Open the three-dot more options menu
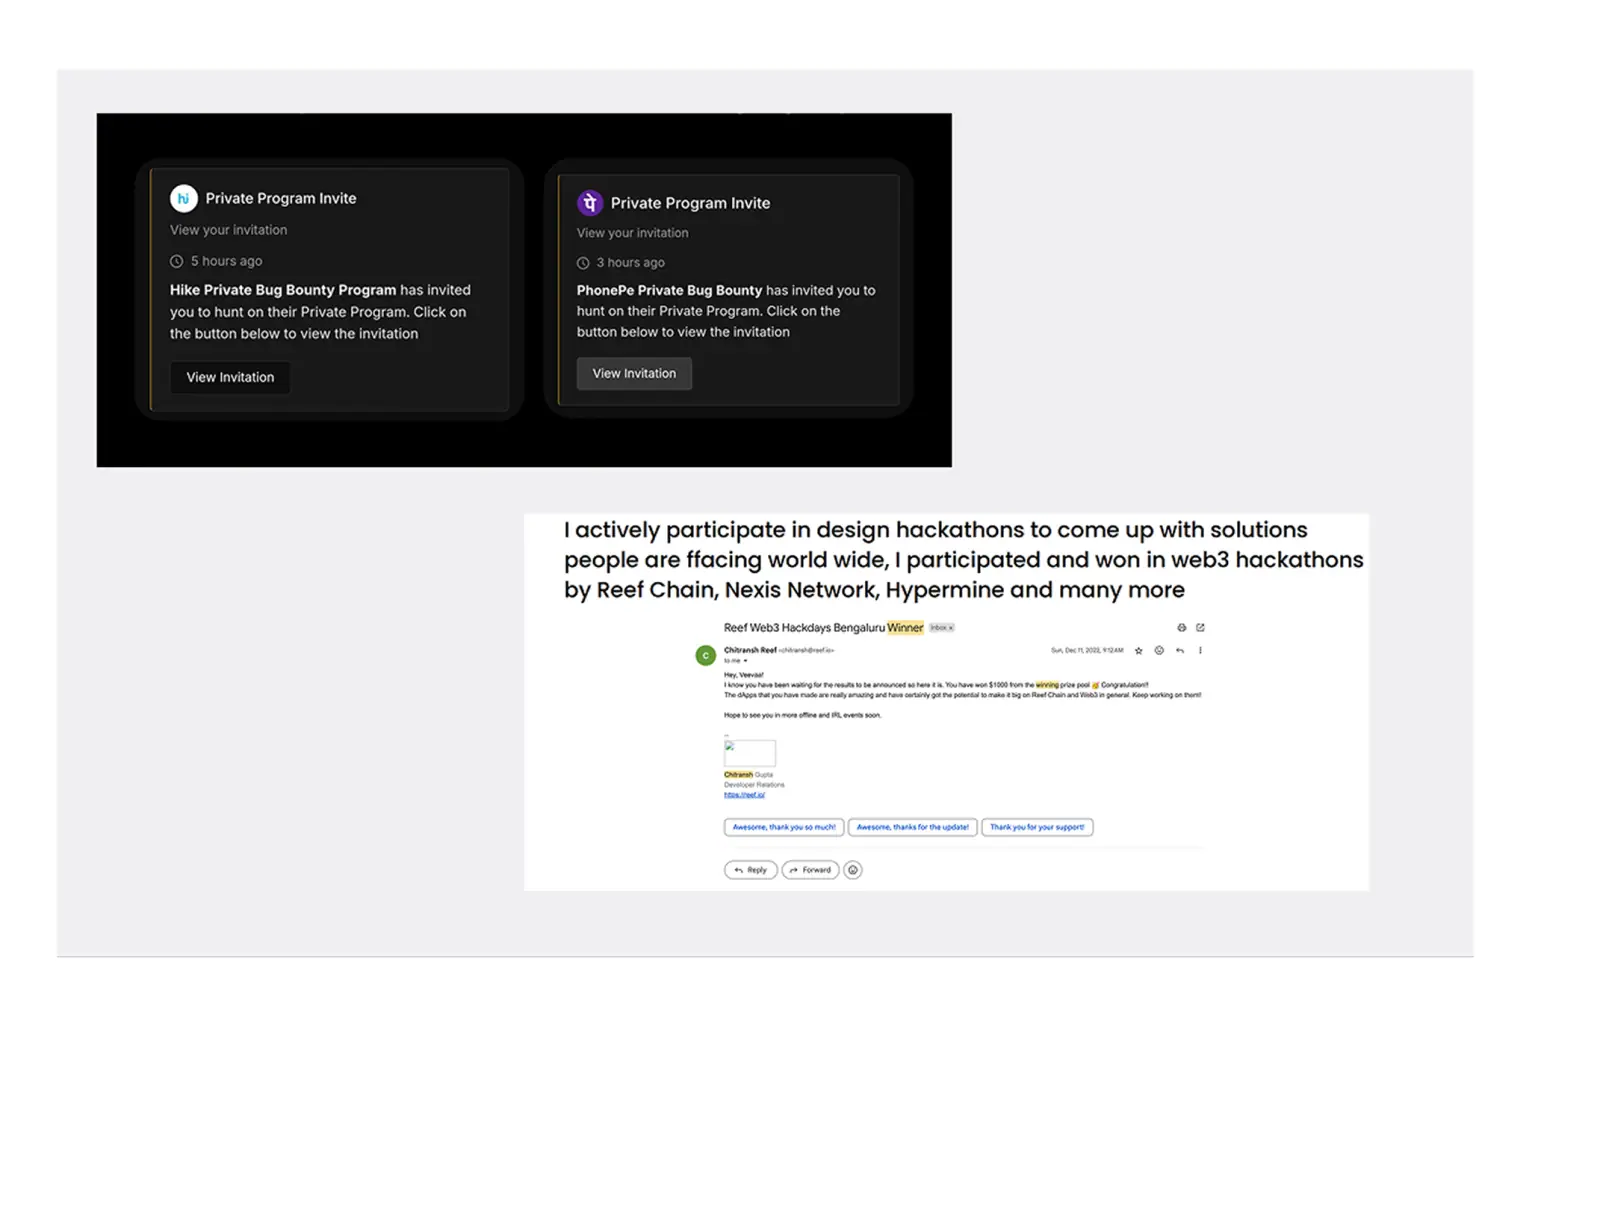 click(x=1200, y=651)
